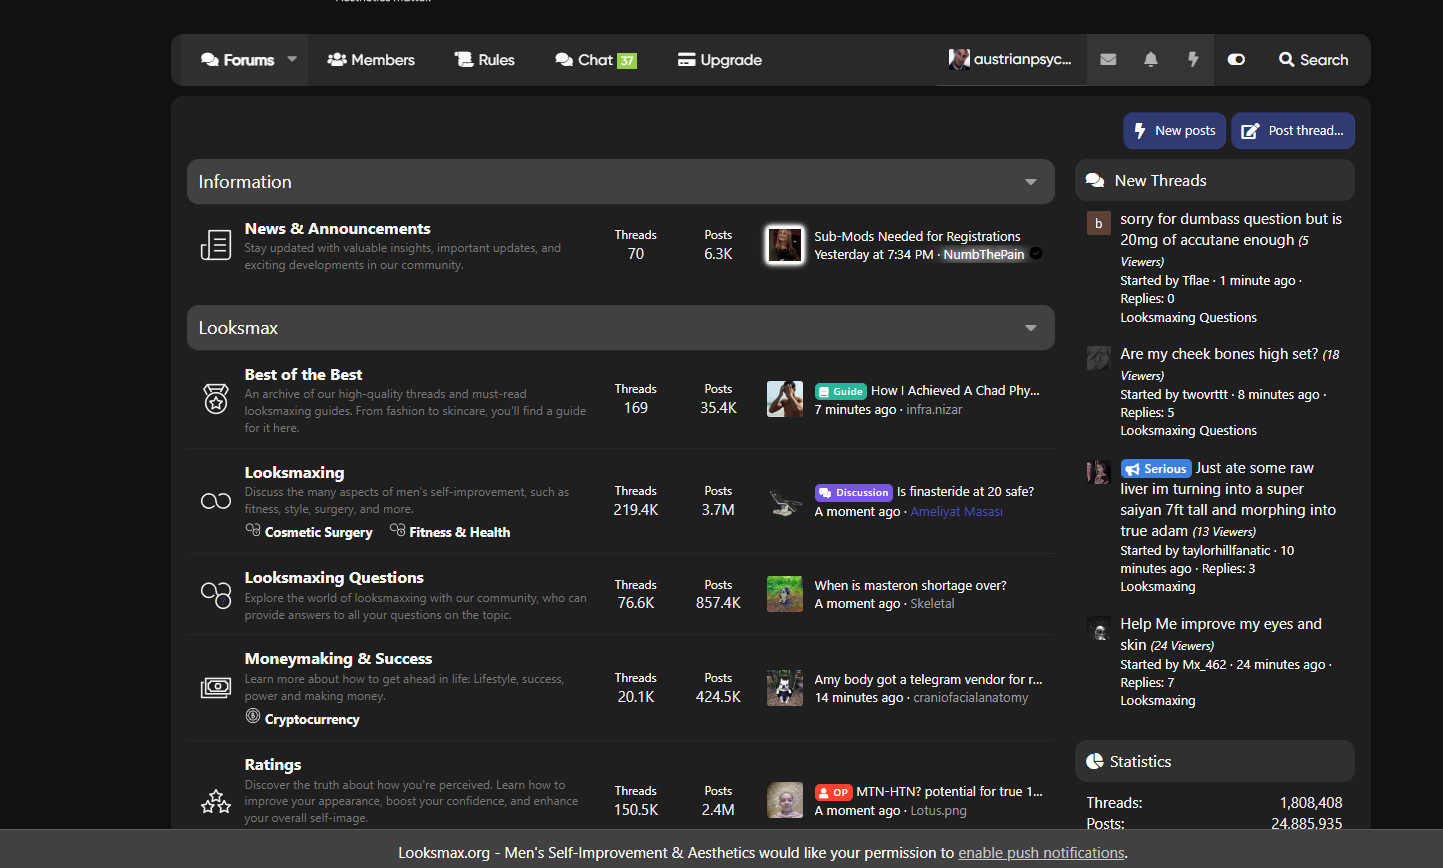The height and width of the screenshot is (868, 1443).
Task: Collapse the Information category section
Action: click(x=1030, y=182)
